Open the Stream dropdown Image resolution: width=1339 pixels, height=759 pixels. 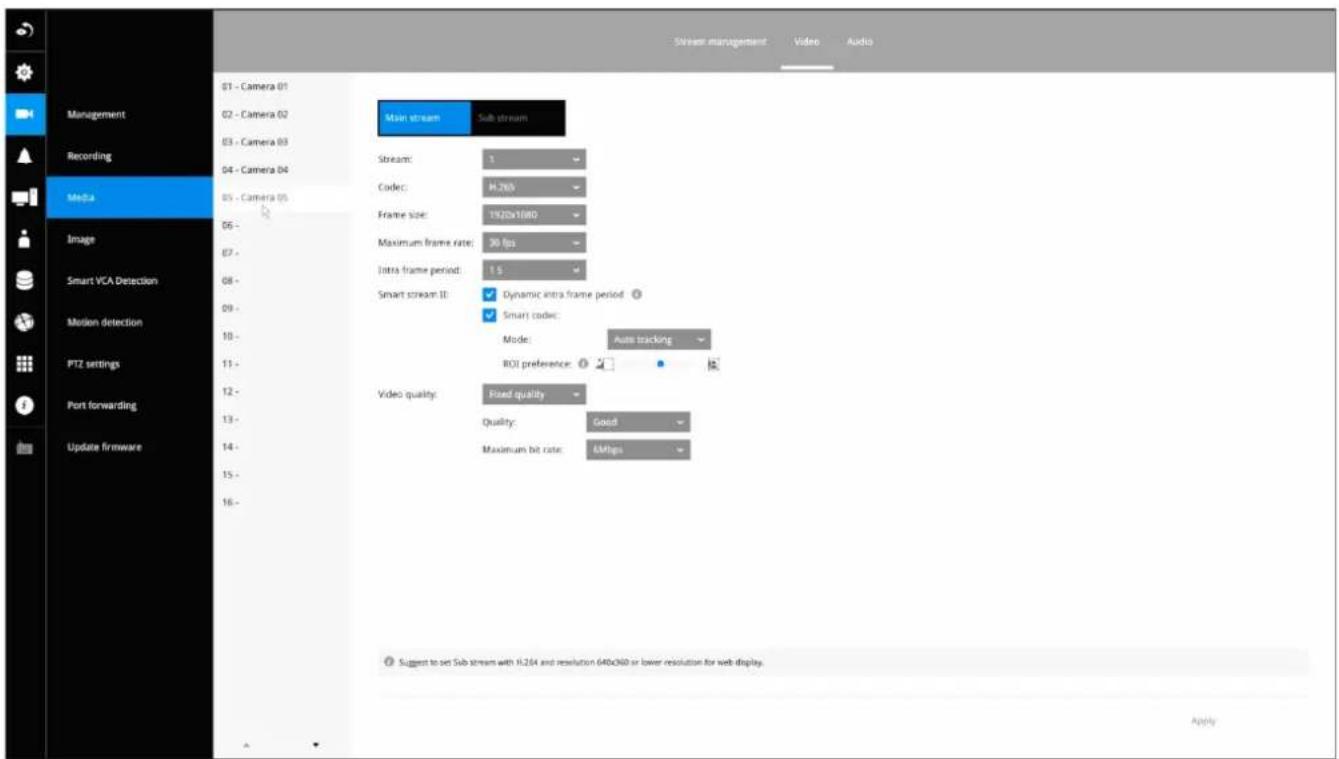[534, 159]
